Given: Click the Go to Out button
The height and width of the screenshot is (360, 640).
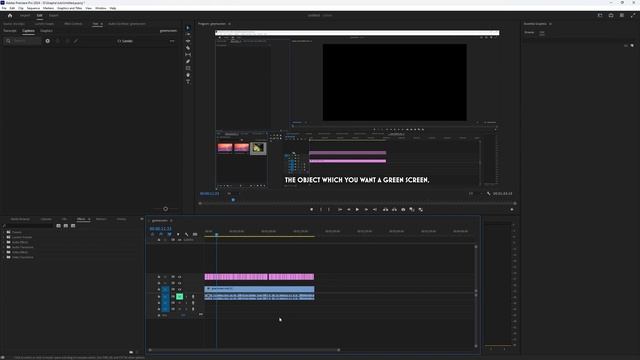Looking at the screenshot, I should tap(375, 209).
